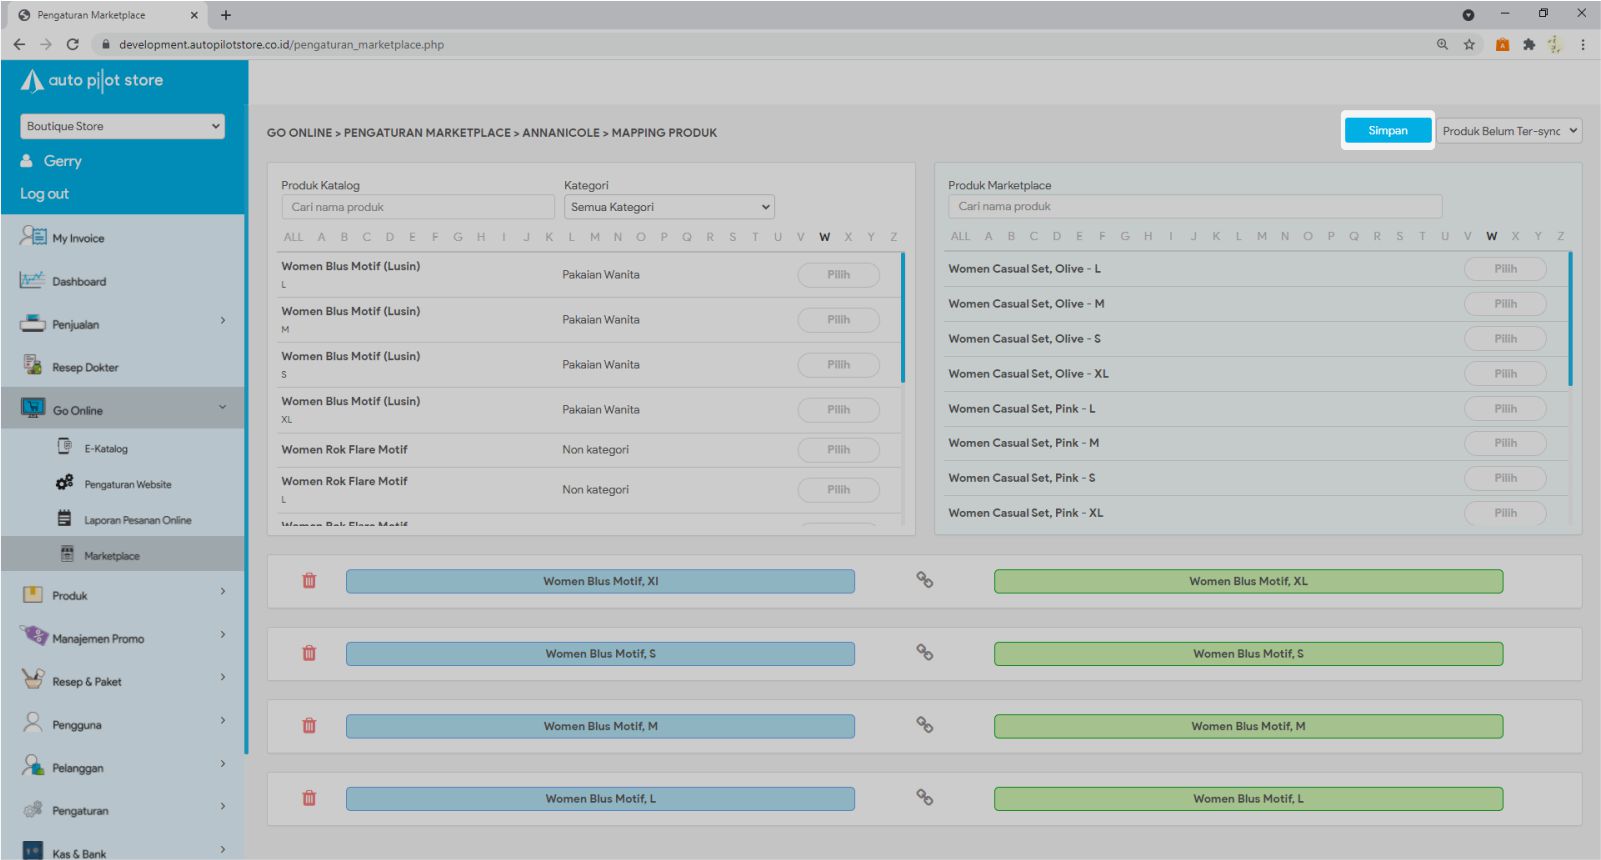Delete the Women Blus Motif, Xl mapping
Image resolution: width=1601 pixels, height=860 pixels.
(309, 581)
